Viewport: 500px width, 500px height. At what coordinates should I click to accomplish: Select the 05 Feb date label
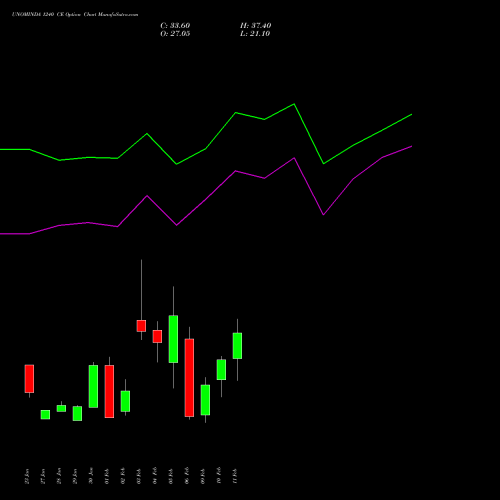coord(171,476)
